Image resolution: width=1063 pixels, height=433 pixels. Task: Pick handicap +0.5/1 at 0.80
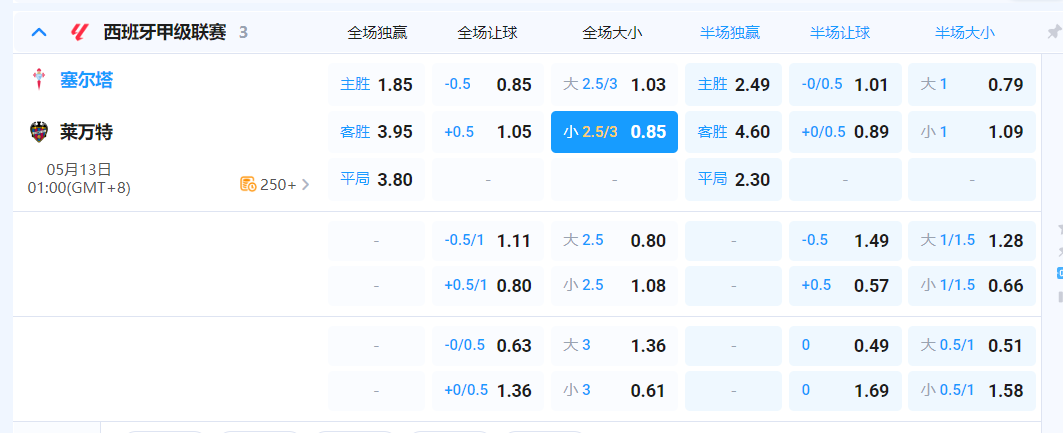tap(487, 285)
